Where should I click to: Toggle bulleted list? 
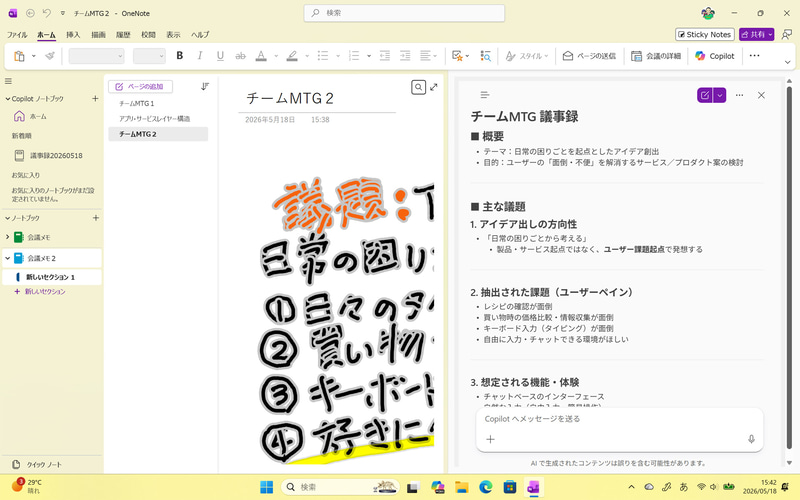point(322,56)
